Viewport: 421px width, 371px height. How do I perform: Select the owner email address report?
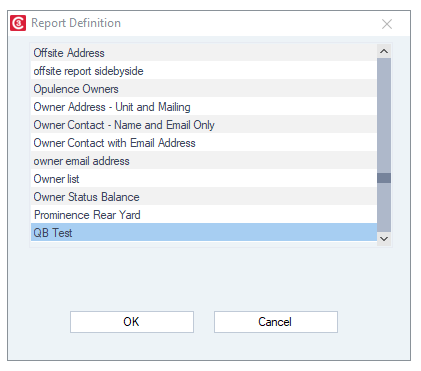point(204,161)
